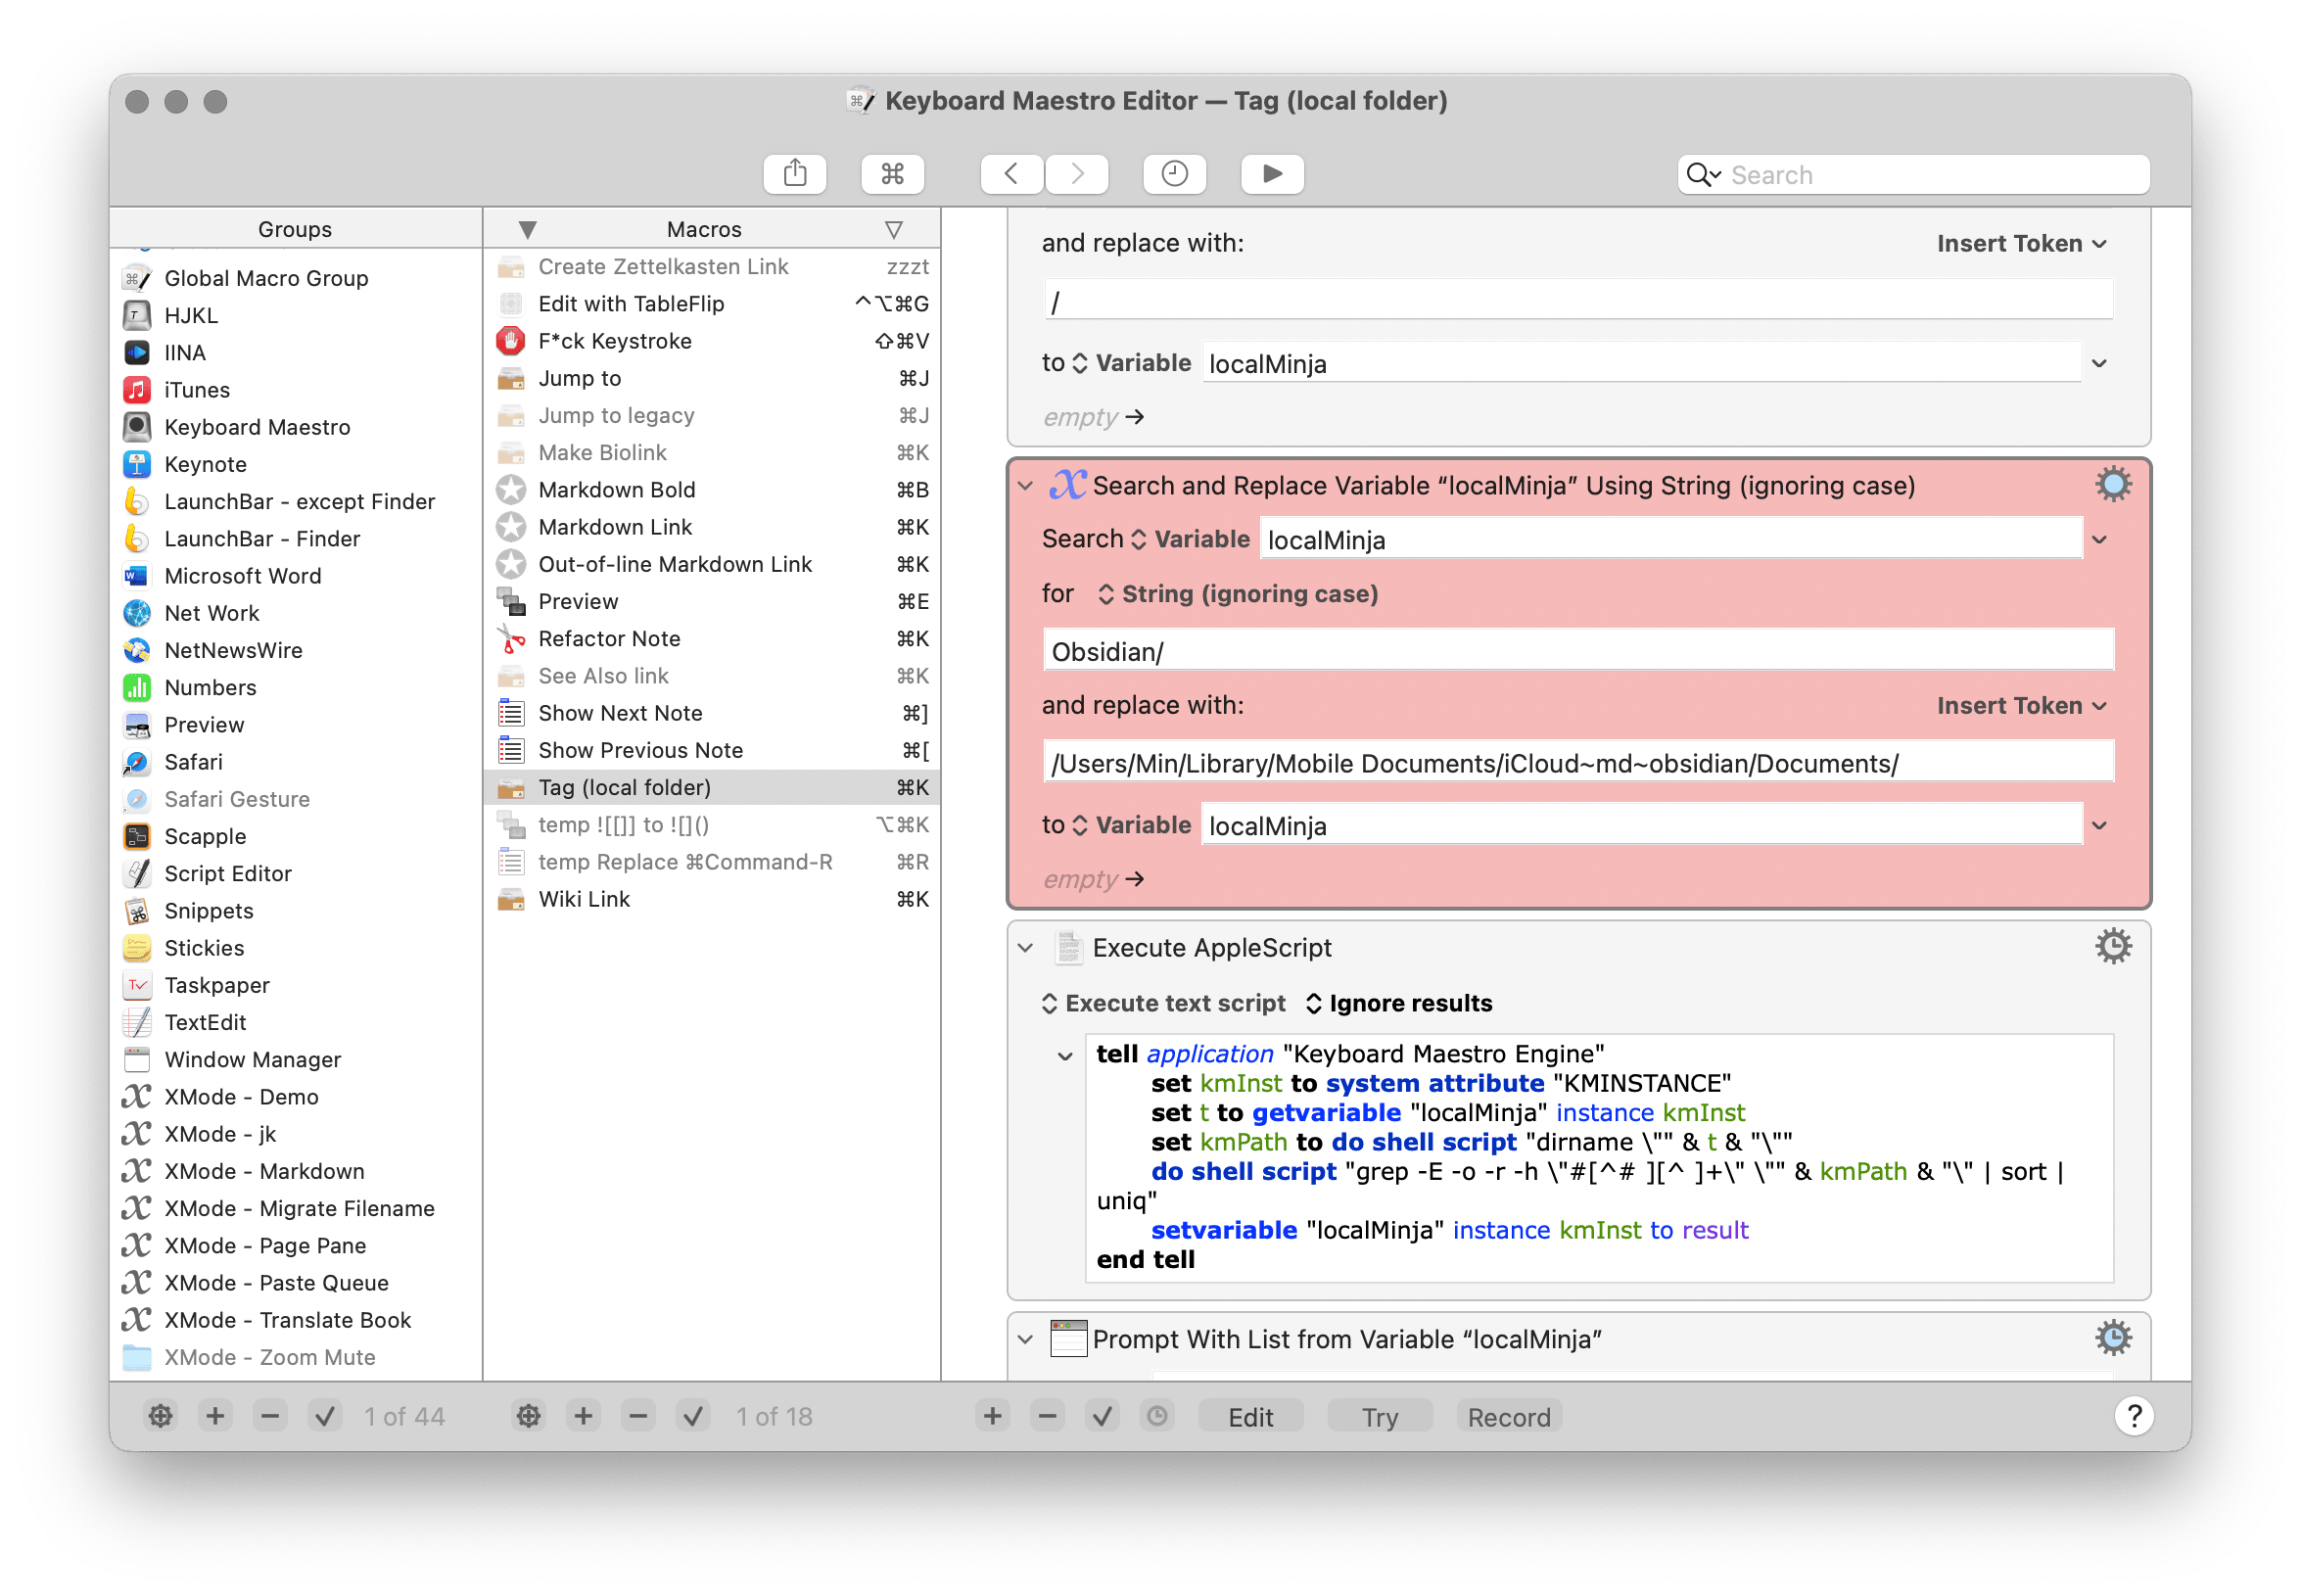
Task: Select the Global Macro Group
Action: point(296,278)
